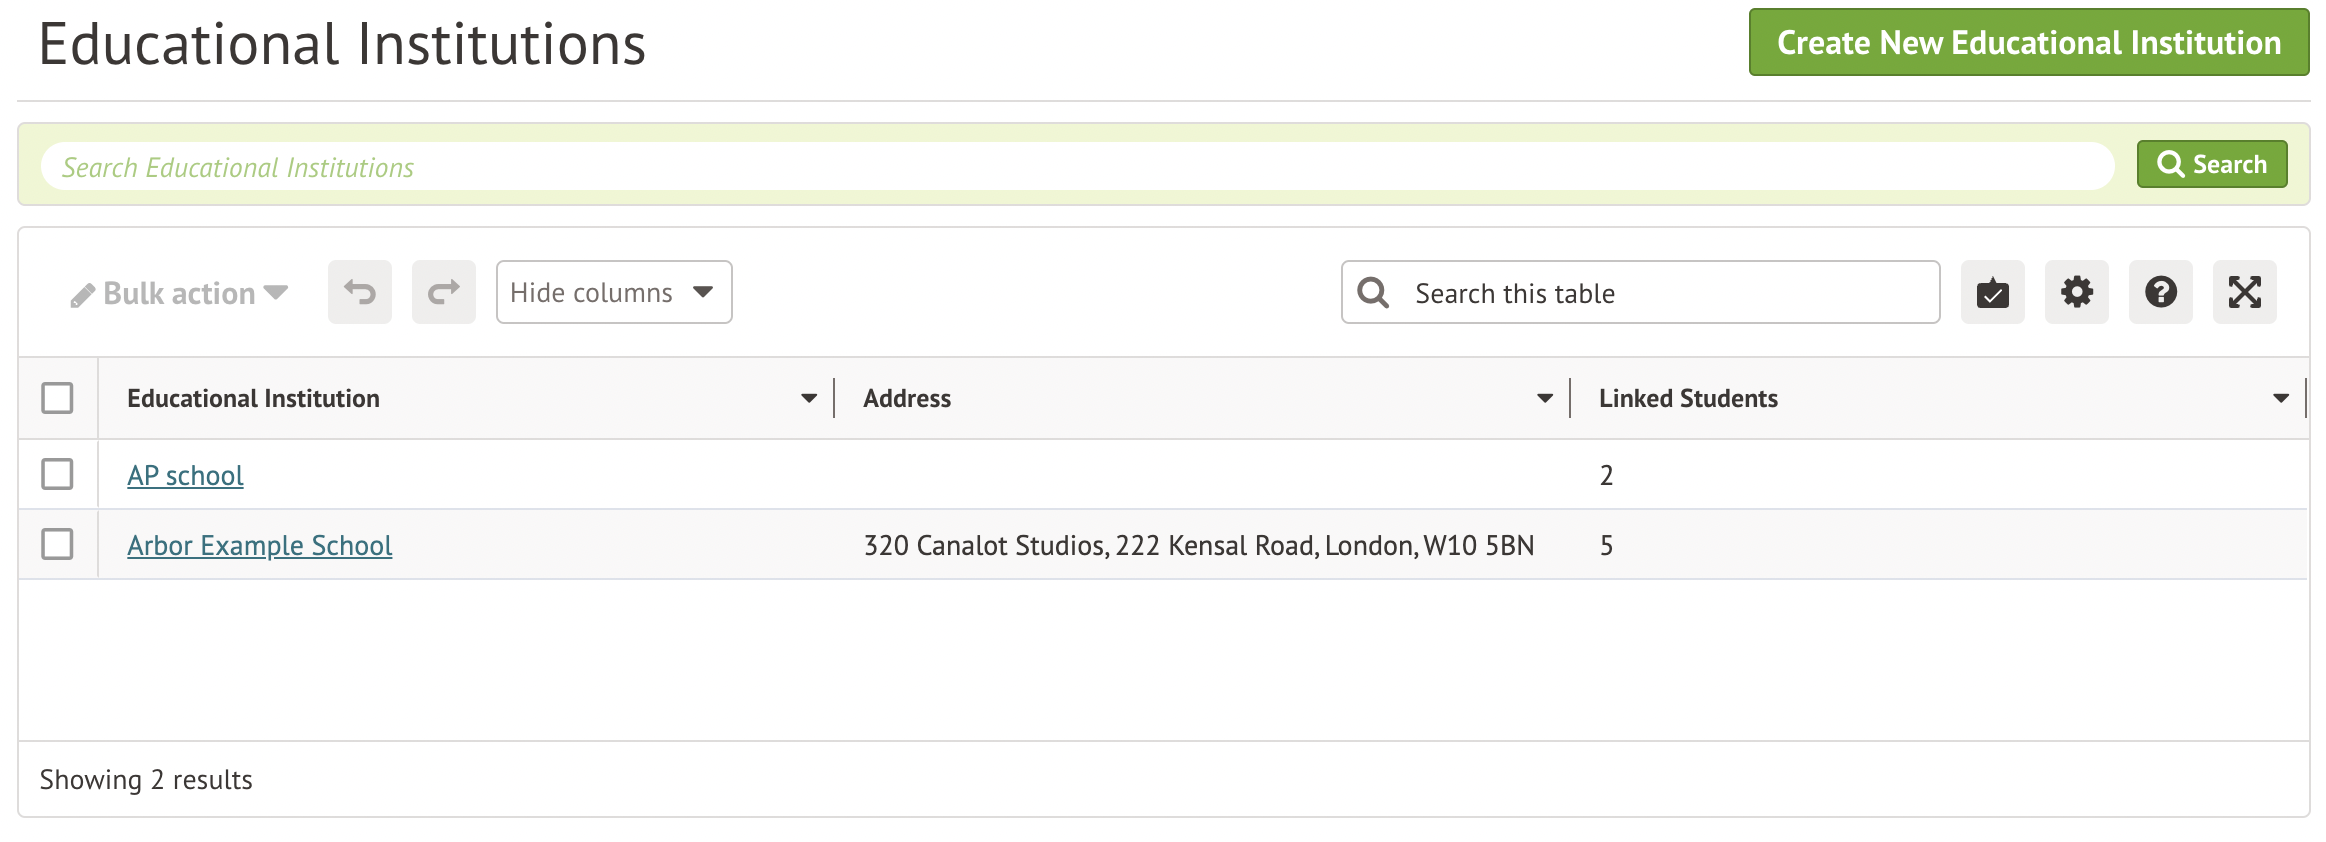Image resolution: width=2326 pixels, height=842 pixels.
Task: Click the clipboard checkmark icon
Action: click(x=1992, y=292)
